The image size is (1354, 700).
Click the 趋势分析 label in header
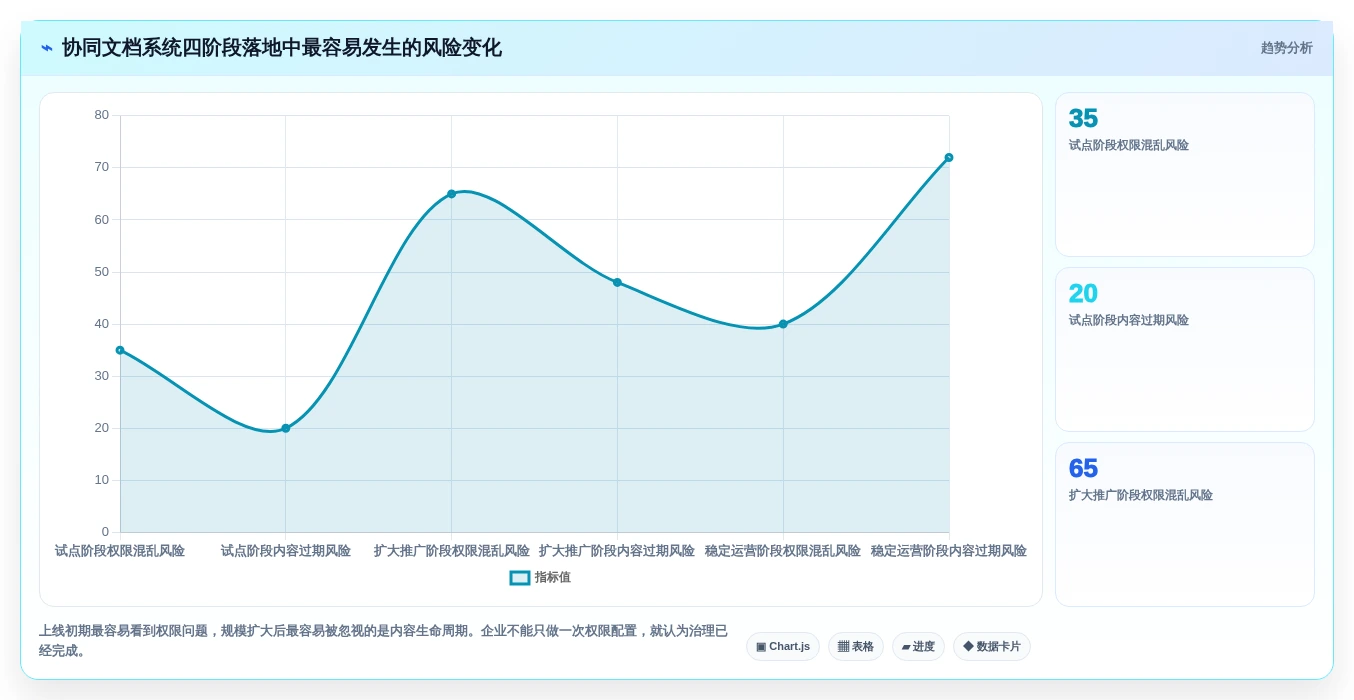1286,48
